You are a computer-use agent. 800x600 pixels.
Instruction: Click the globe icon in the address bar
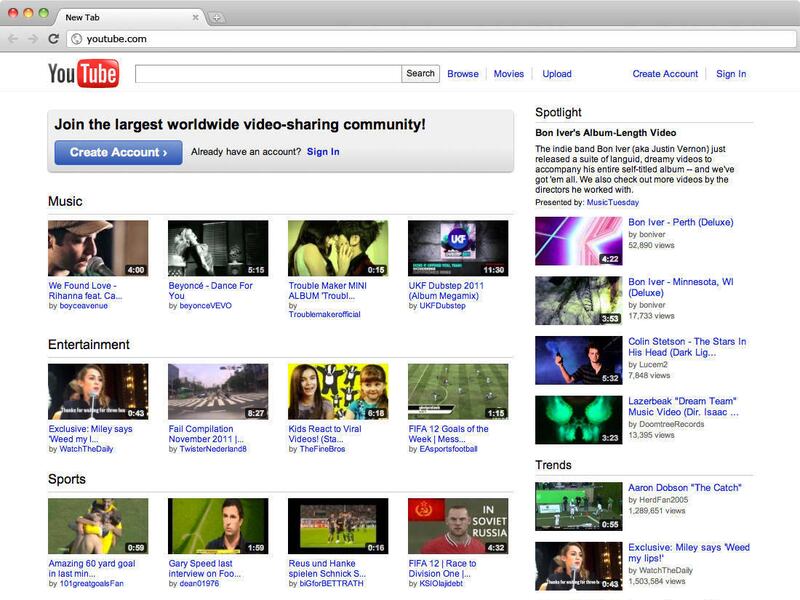[x=76, y=39]
